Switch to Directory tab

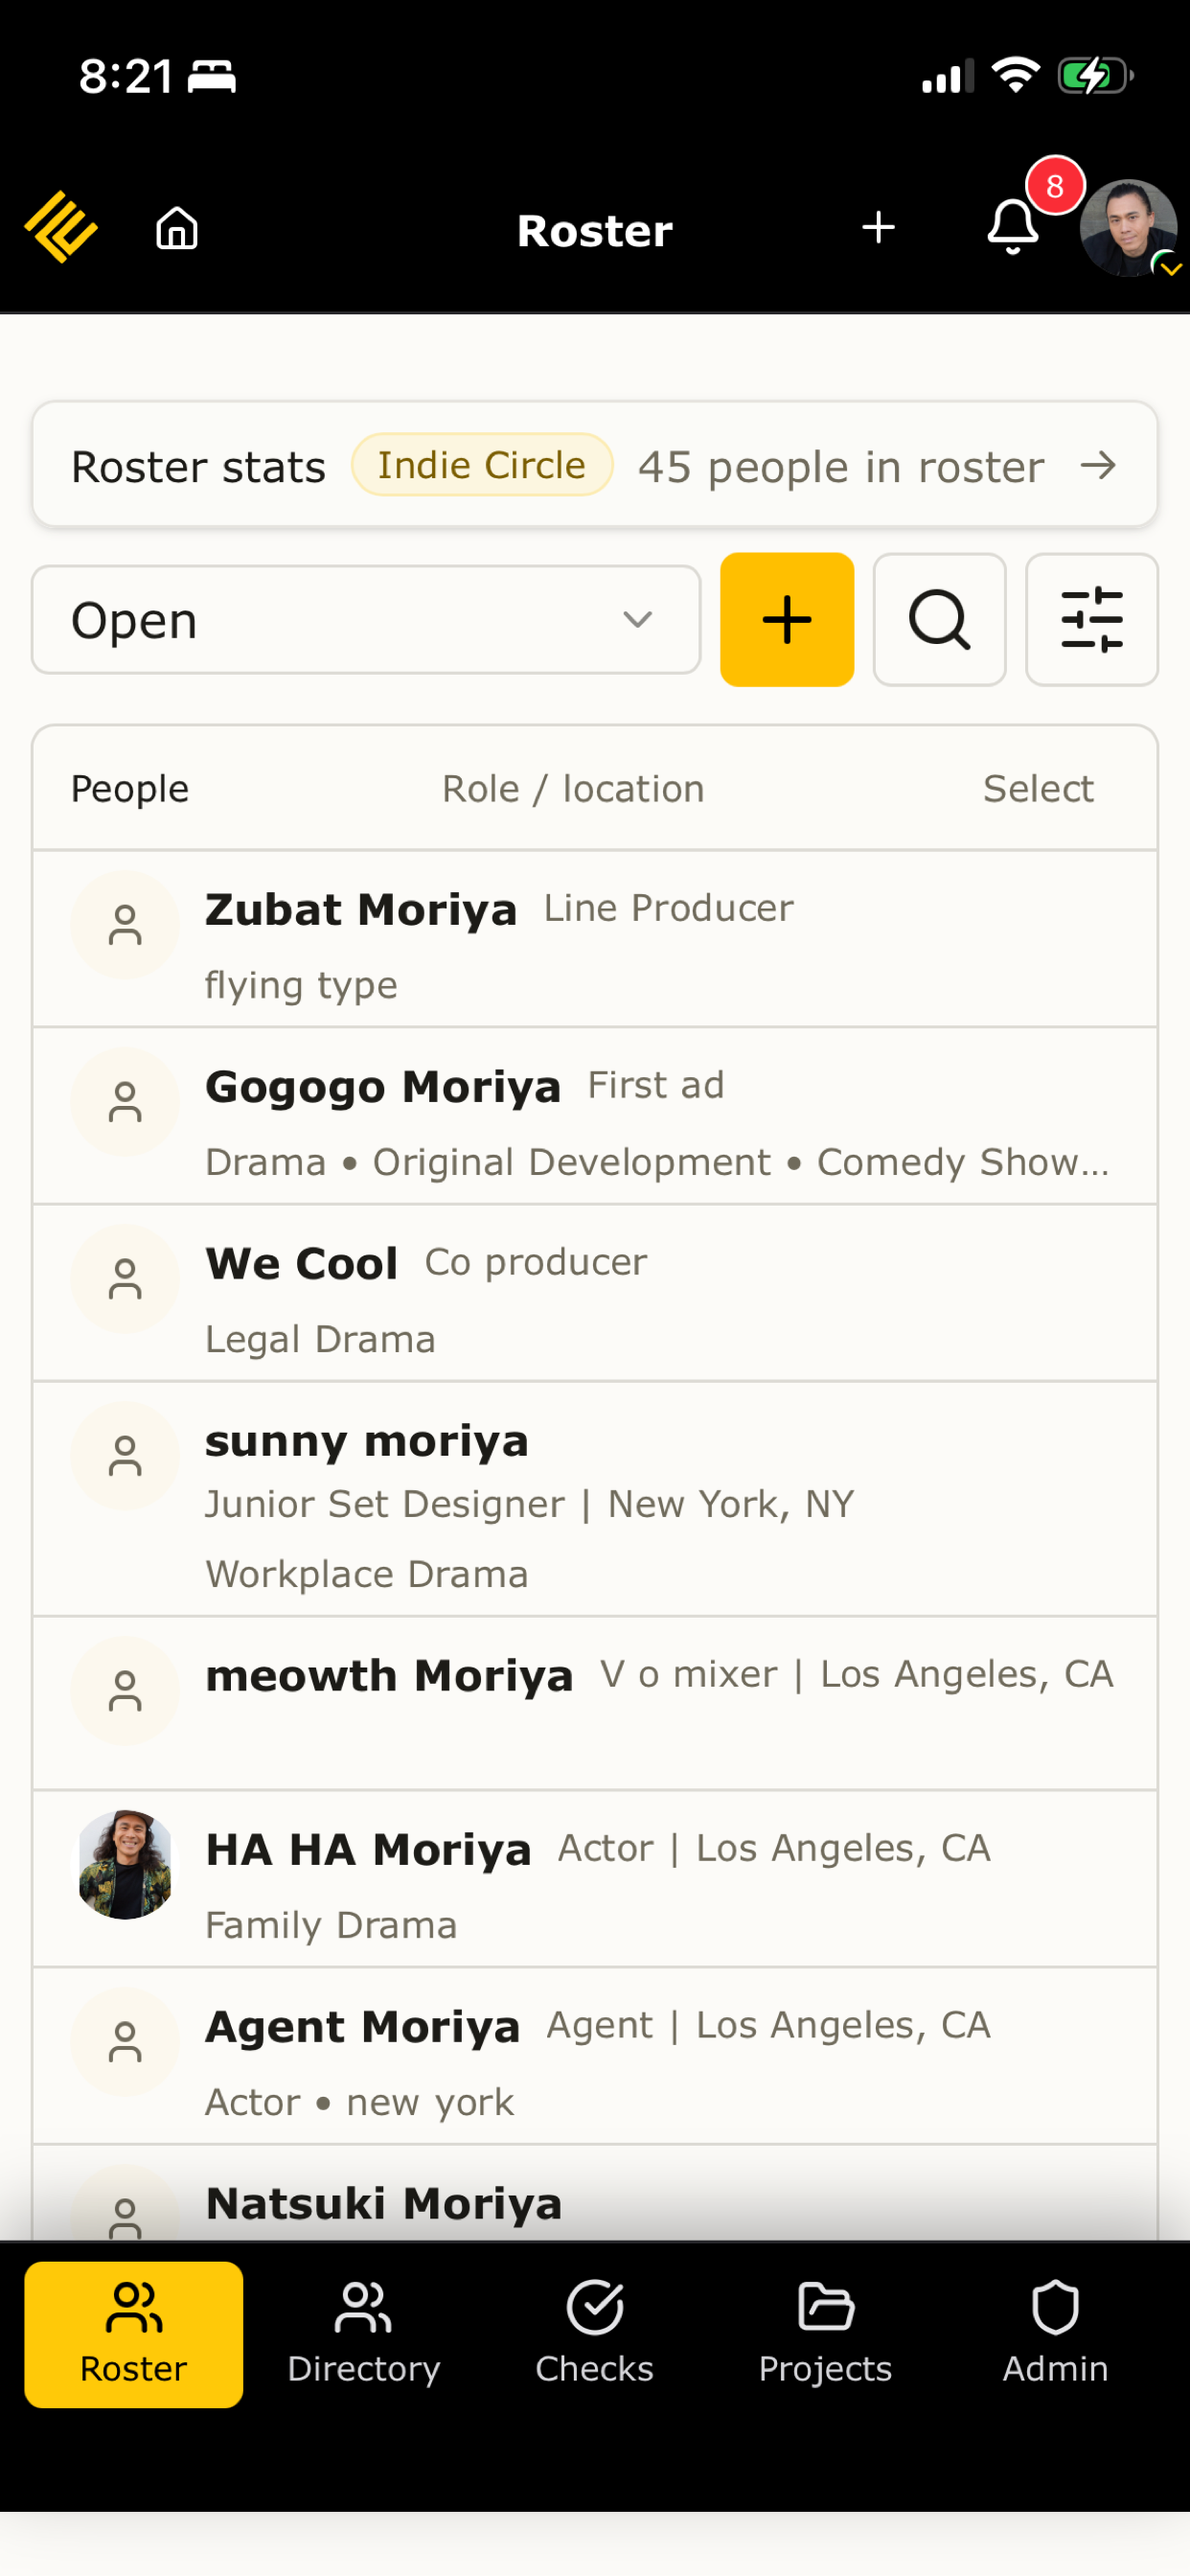pyautogui.click(x=364, y=2334)
